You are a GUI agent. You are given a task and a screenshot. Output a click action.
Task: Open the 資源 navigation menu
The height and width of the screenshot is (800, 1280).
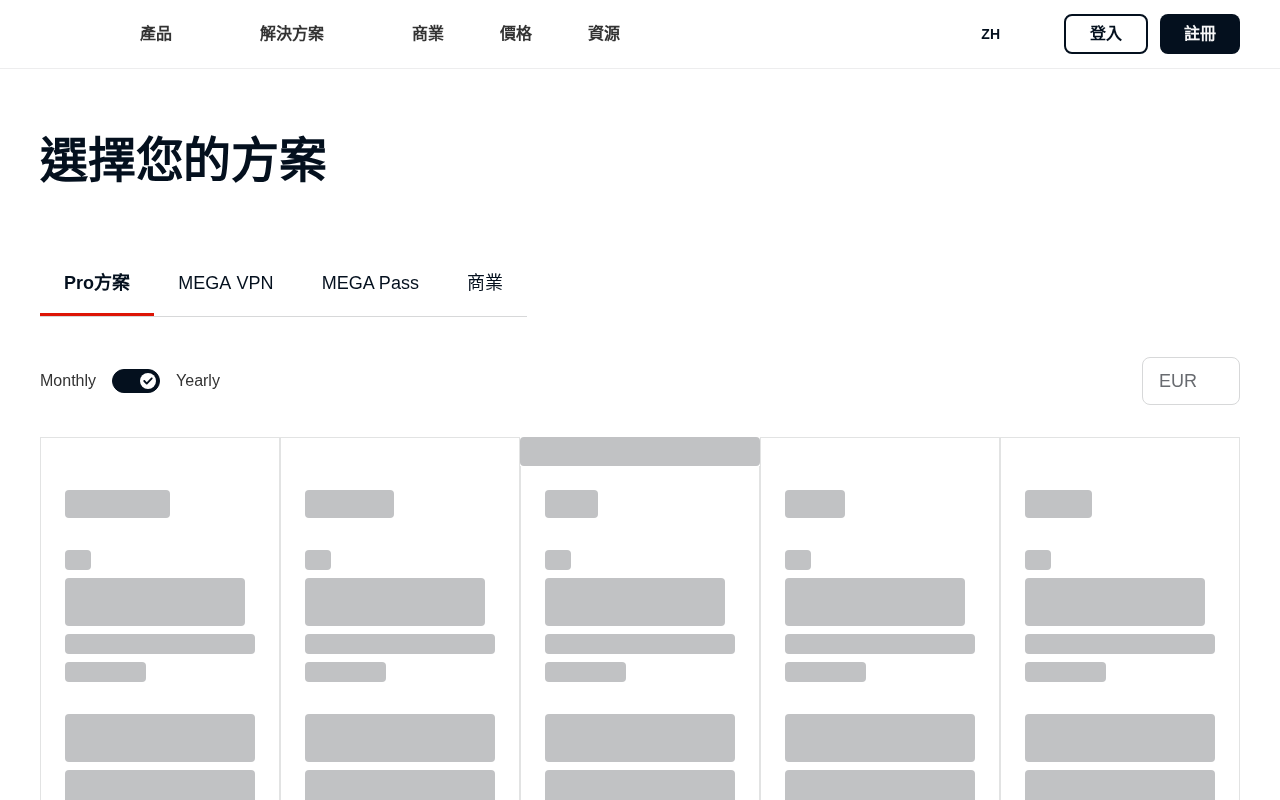[x=604, y=34]
